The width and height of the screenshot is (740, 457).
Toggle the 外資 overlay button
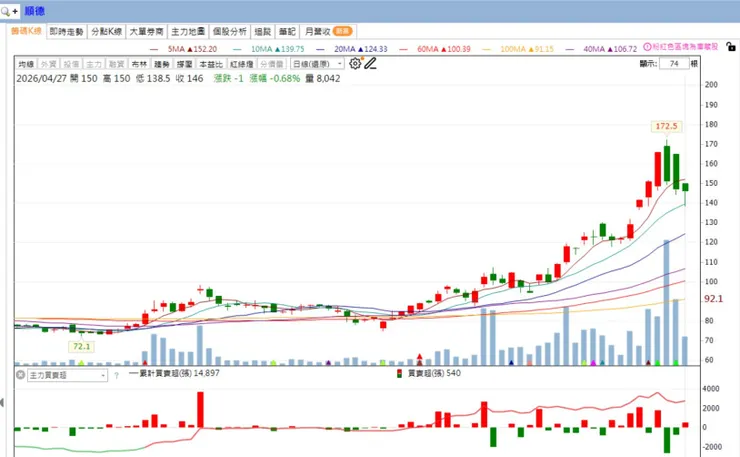tap(49, 64)
